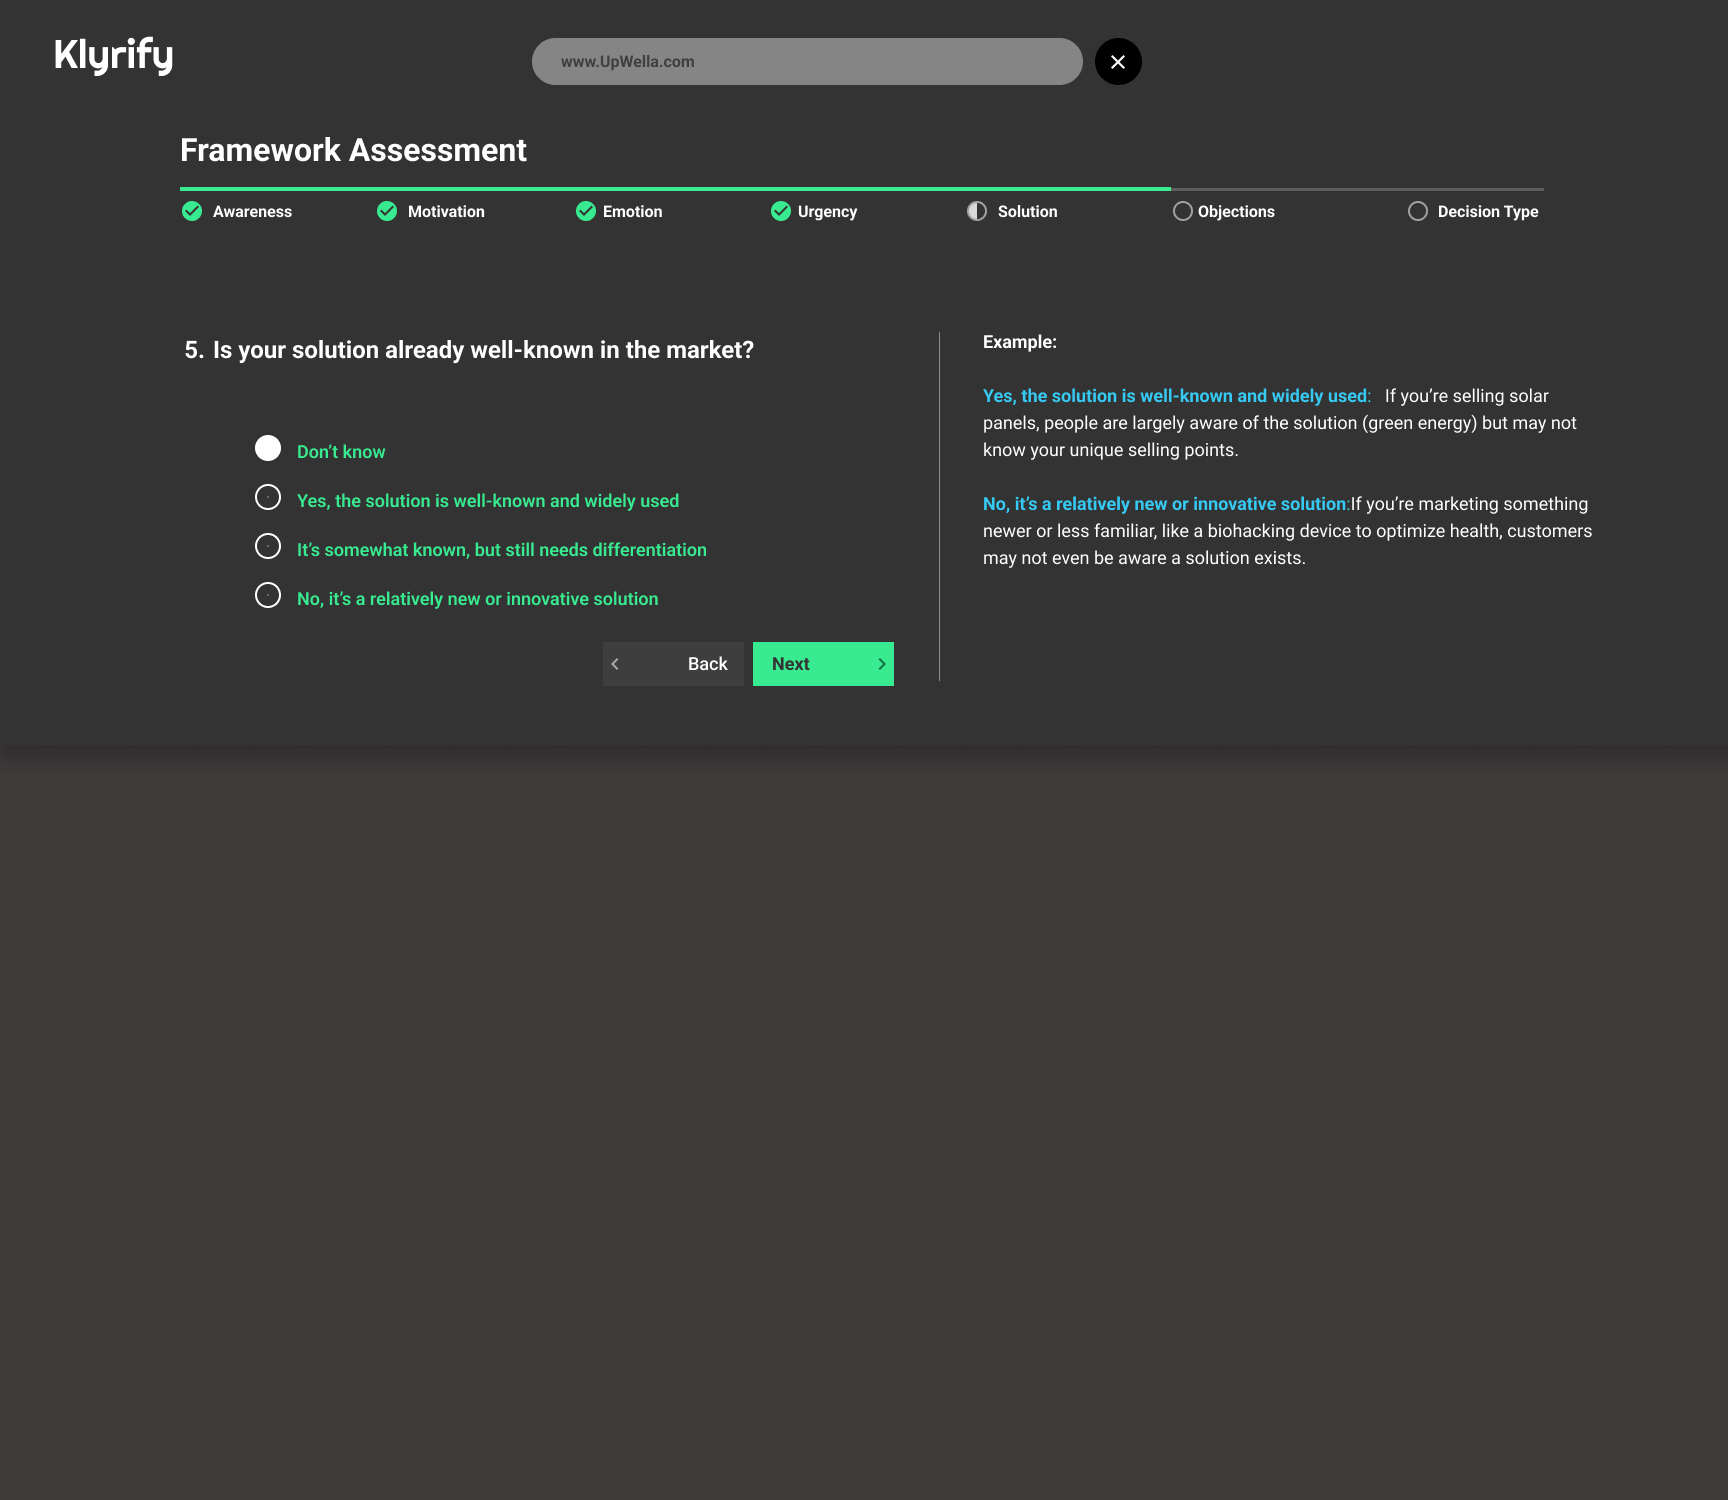Go to the Emotion step label

click(x=632, y=212)
